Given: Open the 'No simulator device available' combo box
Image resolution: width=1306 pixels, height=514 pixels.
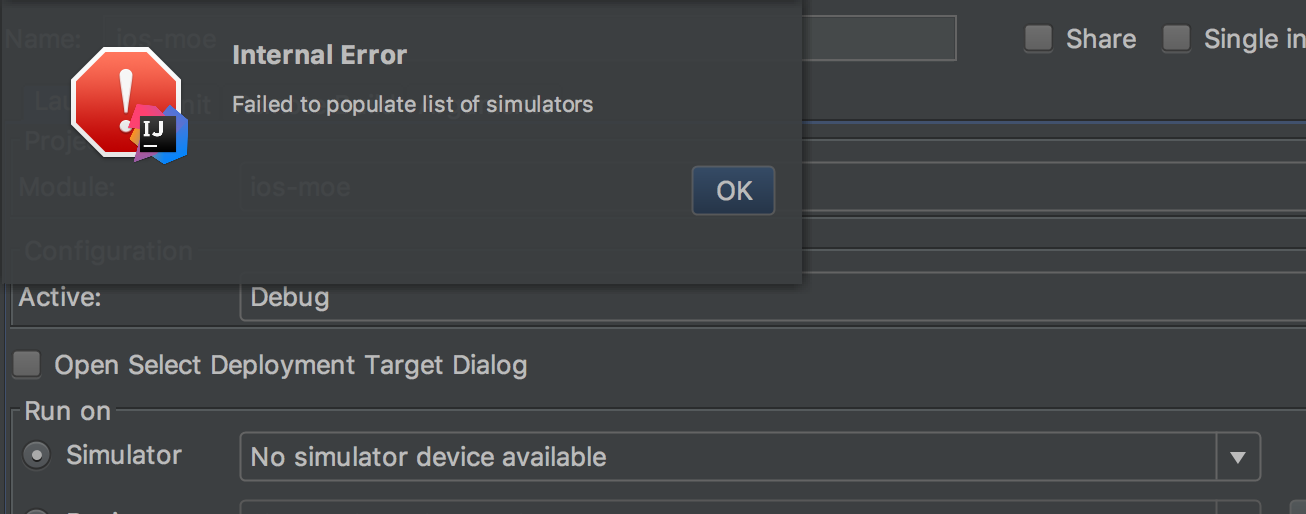Looking at the screenshot, I should coord(750,457).
